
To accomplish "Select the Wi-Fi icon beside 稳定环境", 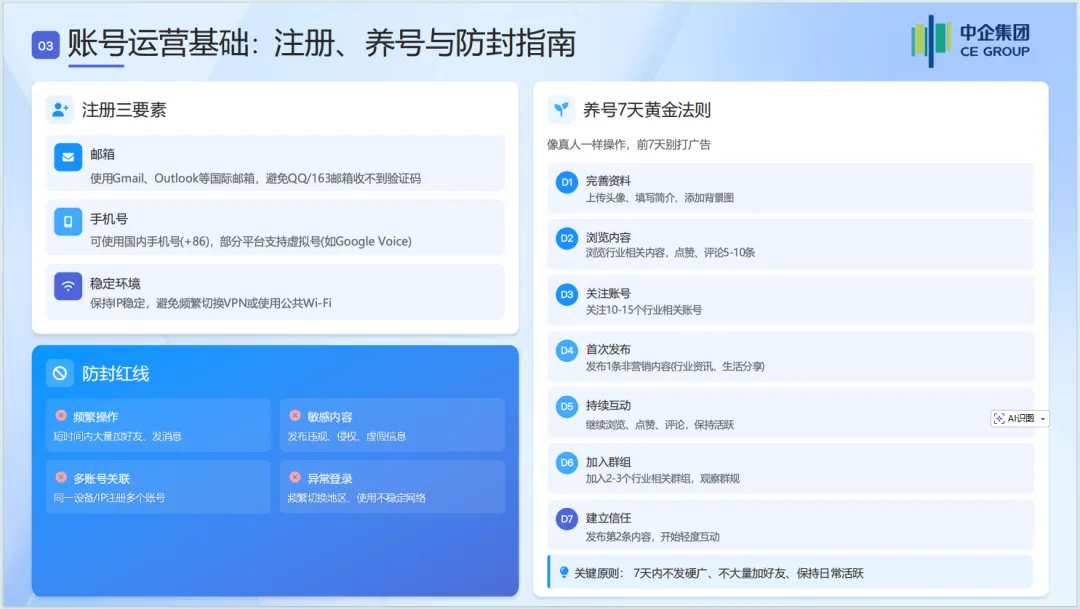I will 67,285.
